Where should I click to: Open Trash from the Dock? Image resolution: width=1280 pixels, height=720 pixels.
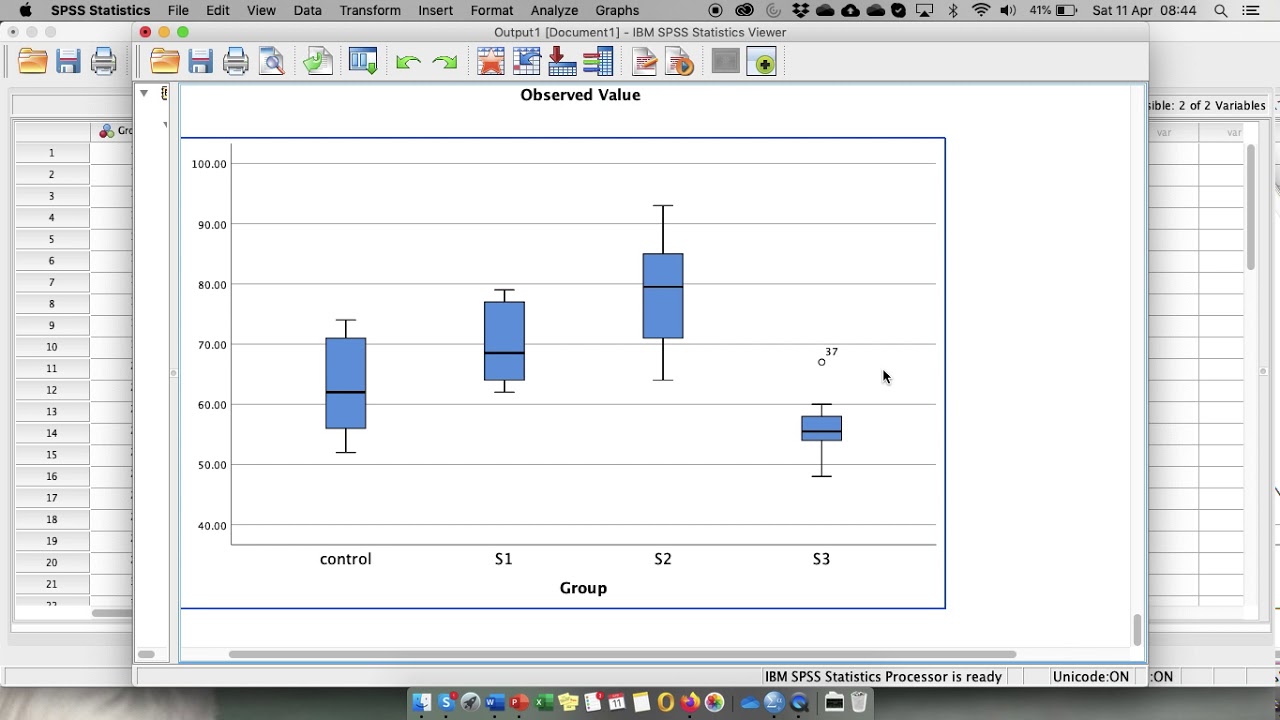pyautogui.click(x=858, y=703)
